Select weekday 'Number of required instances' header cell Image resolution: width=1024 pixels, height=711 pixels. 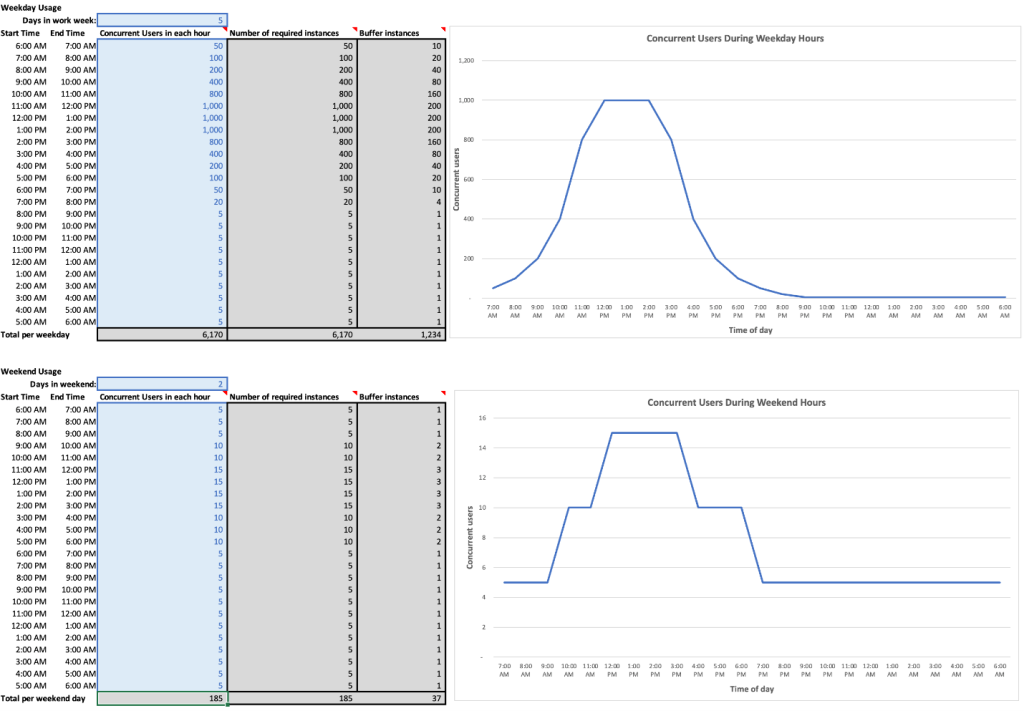coord(292,33)
